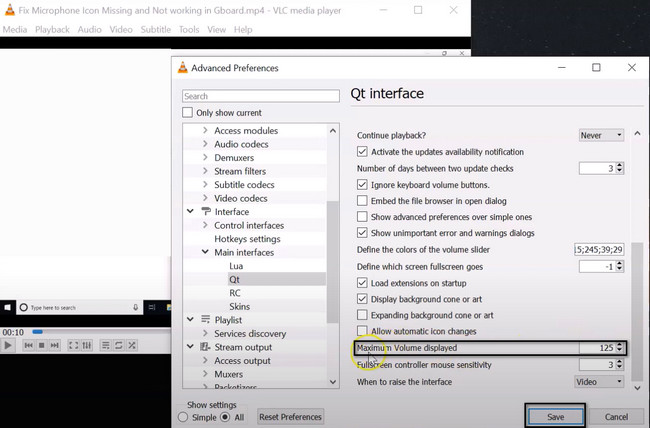Click microphone icon in video search box
The height and width of the screenshot is (428, 650).
point(136,307)
